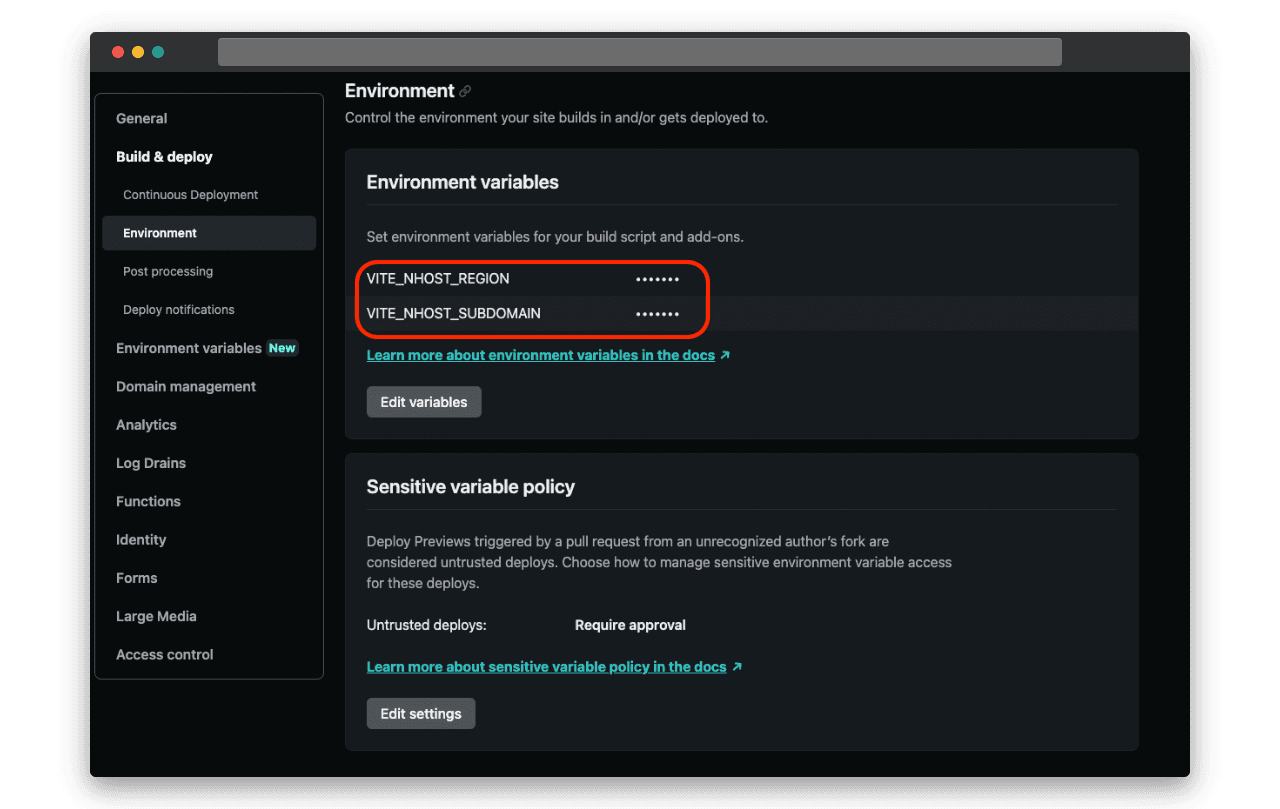Viewport: 1280px width, 809px height.
Task: Open Environment variables marked New
Action: tap(189, 348)
